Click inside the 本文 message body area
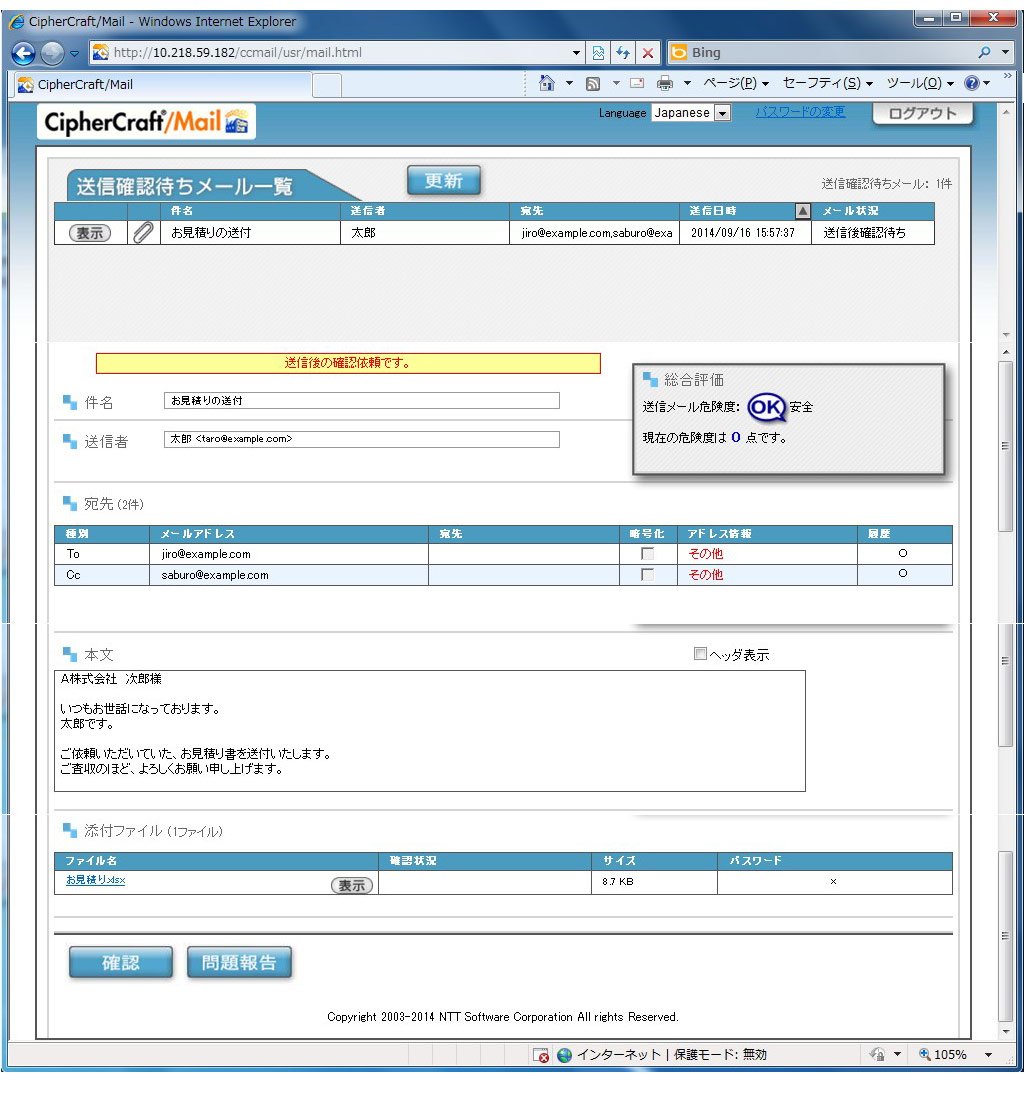This screenshot has width=1025, height=1100. pos(429,731)
